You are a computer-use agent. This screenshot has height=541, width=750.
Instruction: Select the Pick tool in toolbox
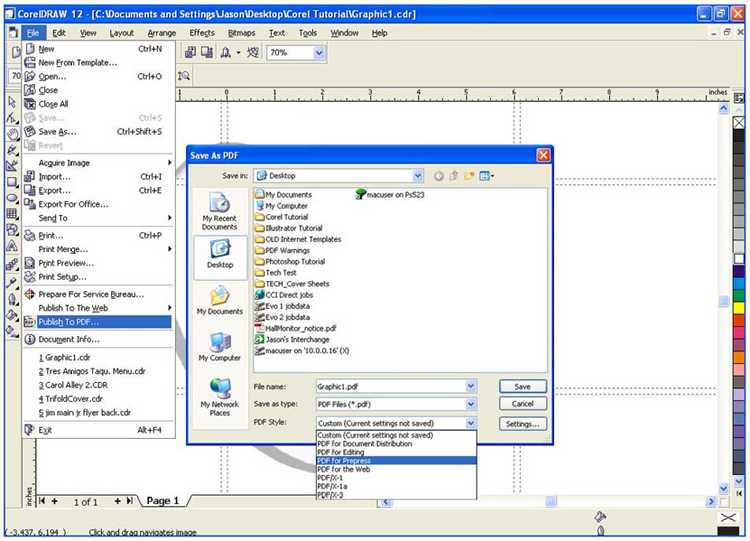point(12,102)
